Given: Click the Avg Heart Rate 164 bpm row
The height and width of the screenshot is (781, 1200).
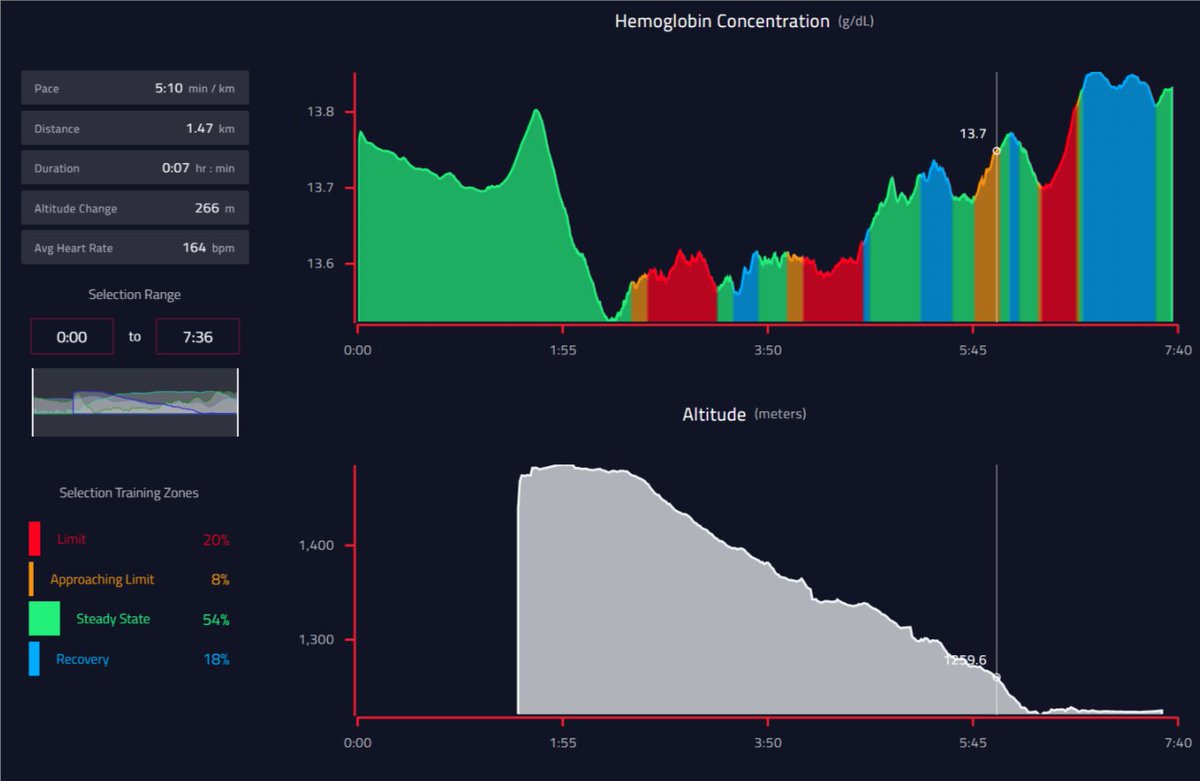Looking at the screenshot, I should (x=135, y=247).
